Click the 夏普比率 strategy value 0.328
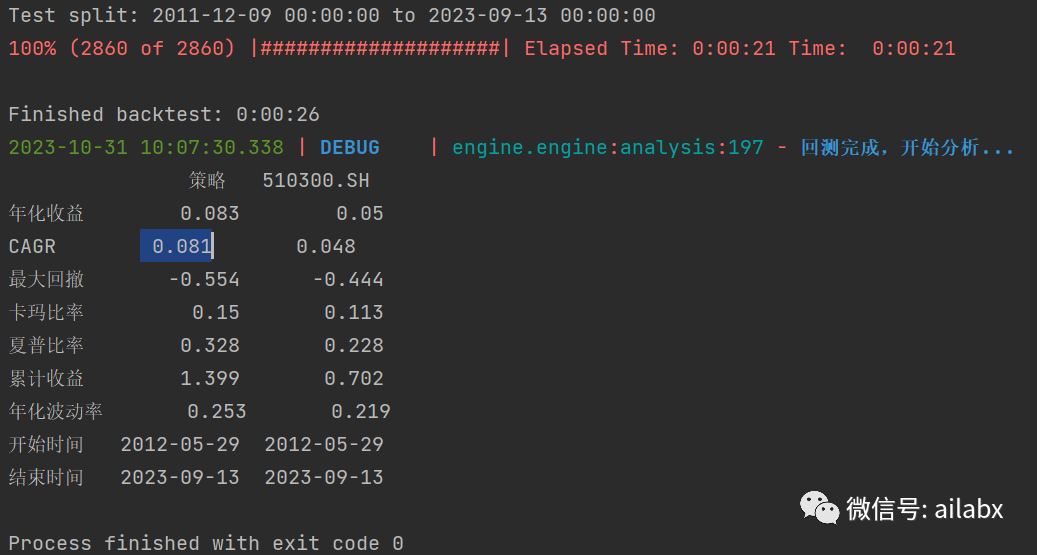 point(210,345)
